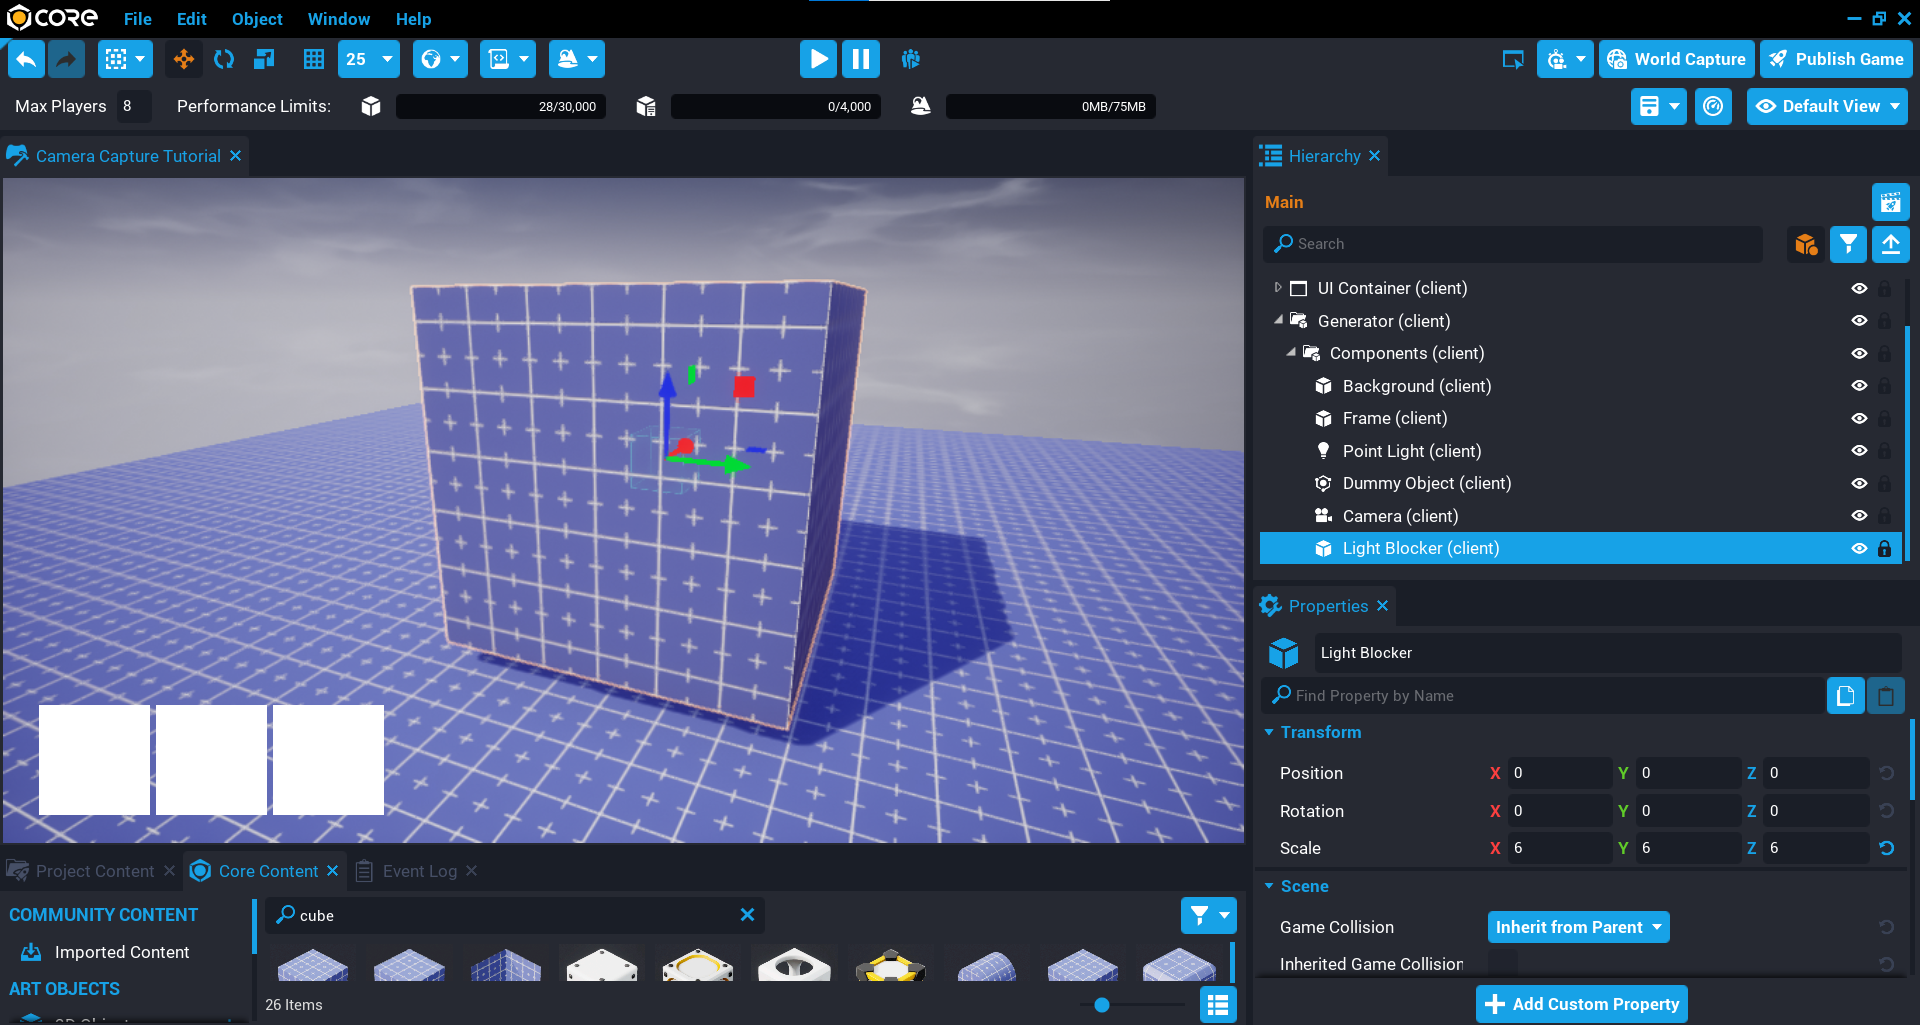The width and height of the screenshot is (1920, 1025).
Task: Unlock the Light Blocker (client) object
Action: pyautogui.click(x=1884, y=548)
